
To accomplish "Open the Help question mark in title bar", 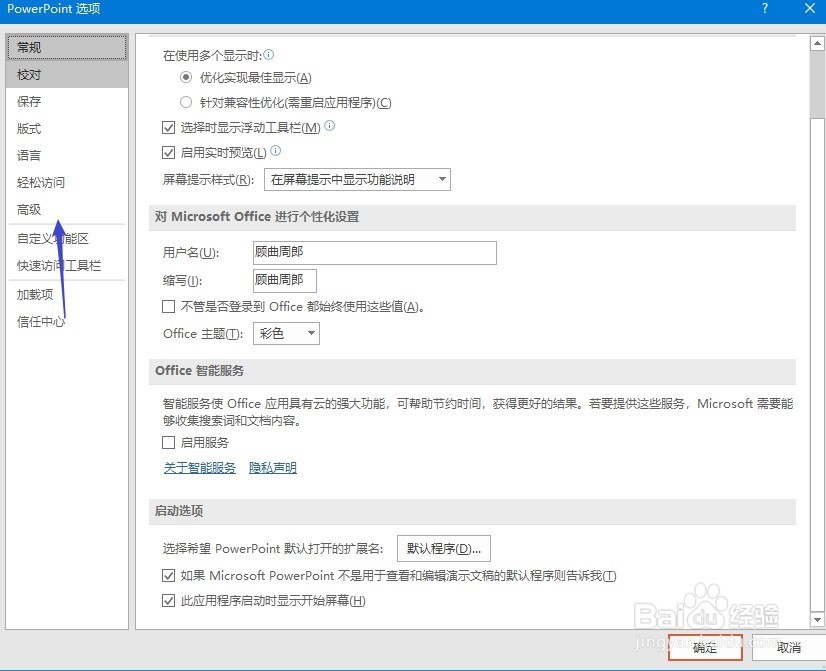I will pos(764,10).
